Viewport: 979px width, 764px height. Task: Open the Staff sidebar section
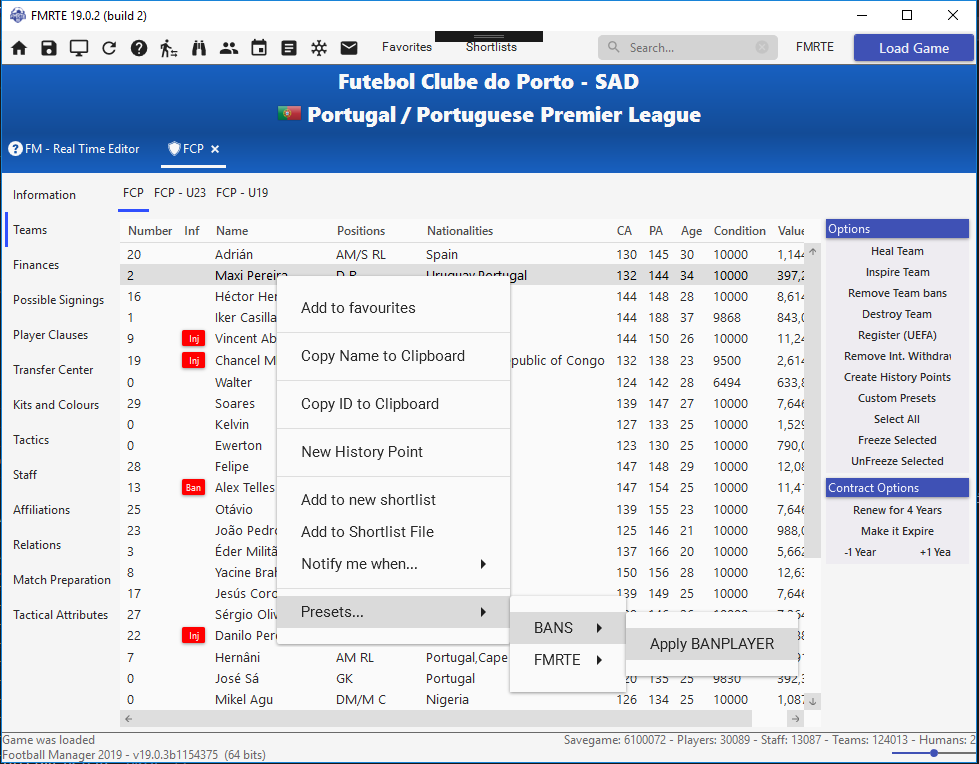click(25, 474)
